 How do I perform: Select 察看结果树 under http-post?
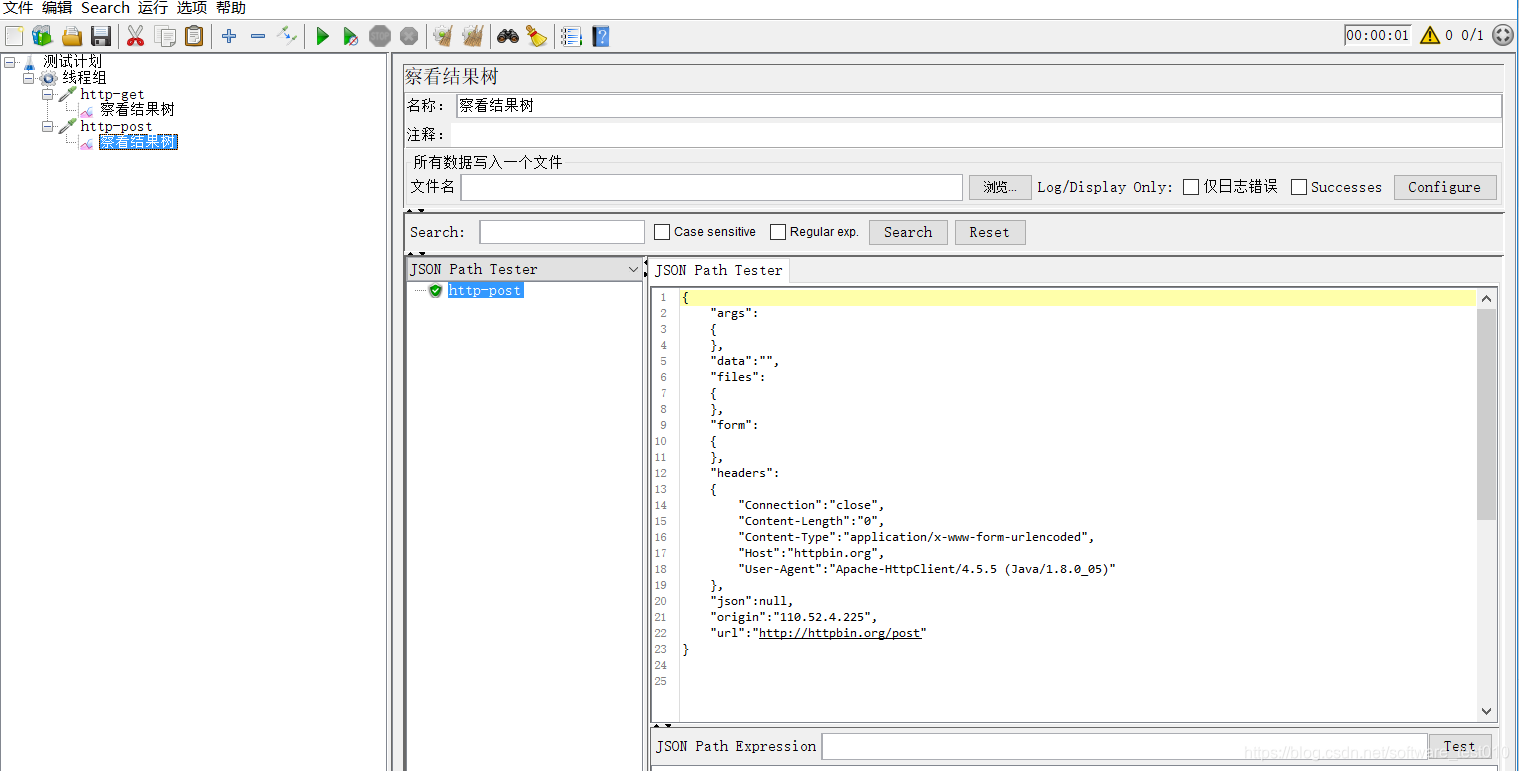tap(138, 142)
